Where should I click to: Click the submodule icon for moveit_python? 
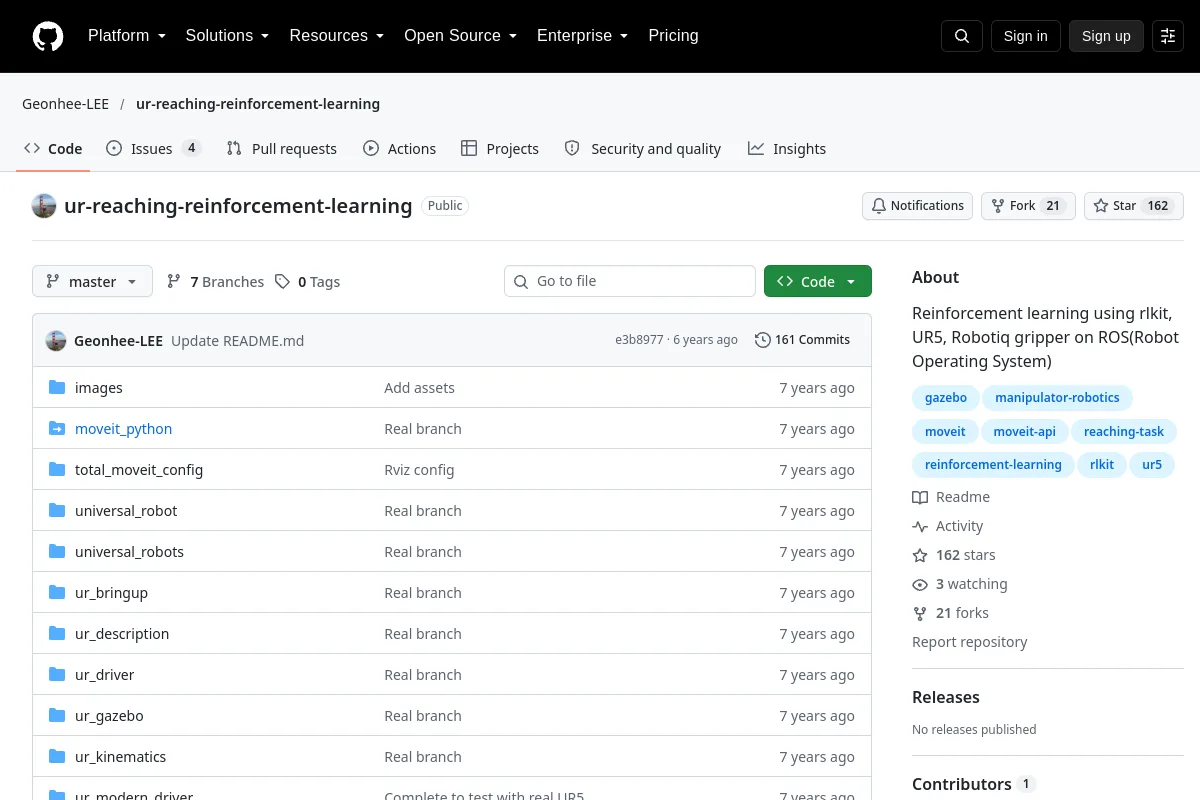coord(57,429)
